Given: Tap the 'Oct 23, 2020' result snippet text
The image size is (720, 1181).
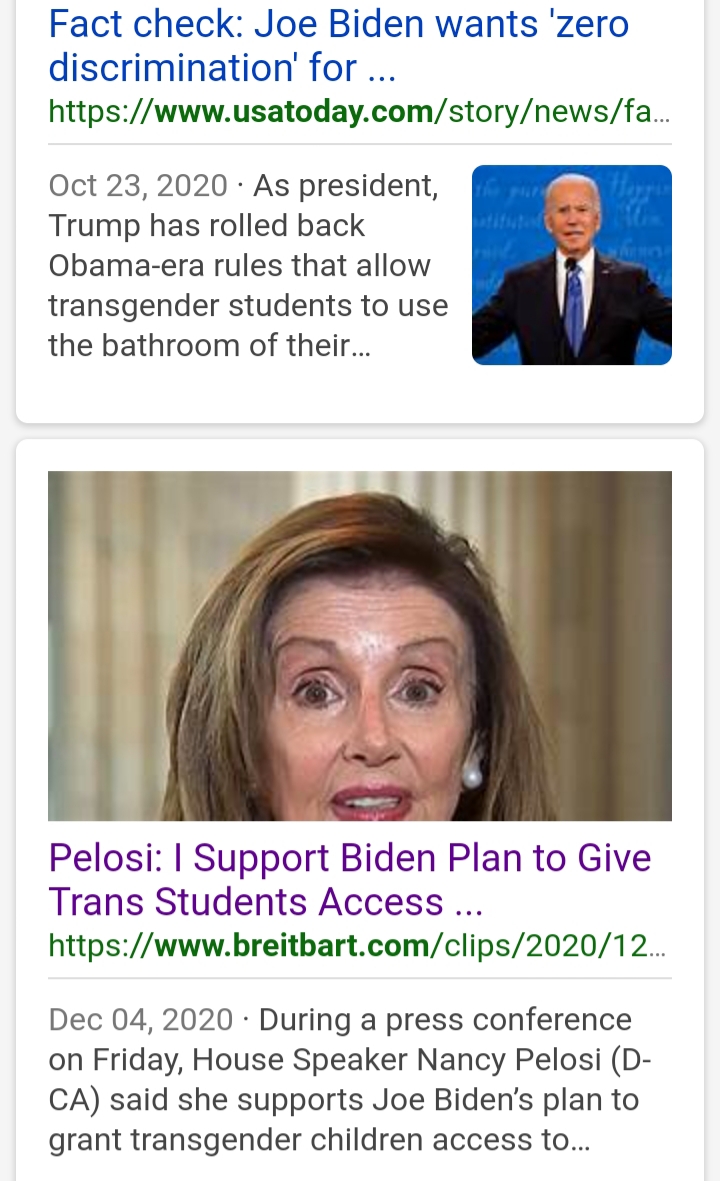Looking at the screenshot, I should [x=249, y=265].
